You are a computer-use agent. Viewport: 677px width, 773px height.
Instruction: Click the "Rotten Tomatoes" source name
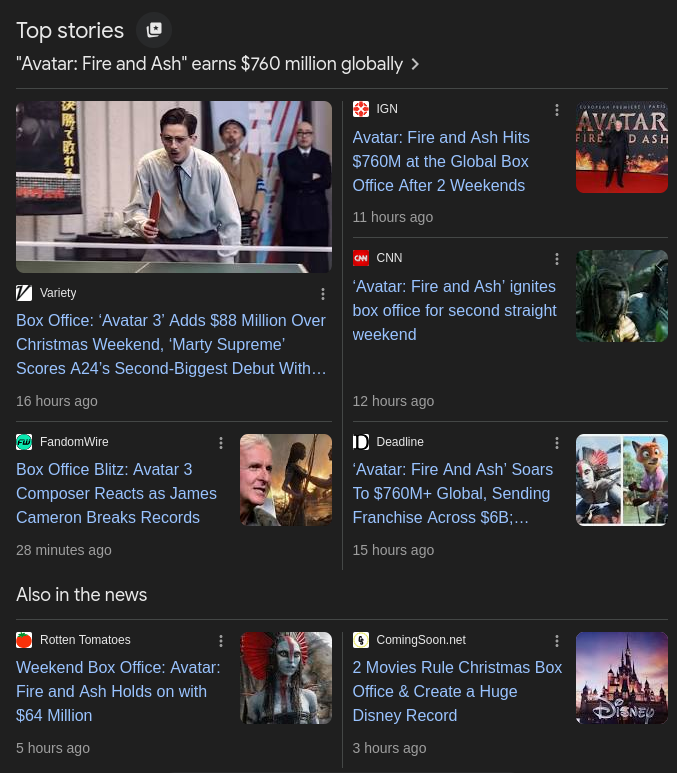click(x=85, y=640)
